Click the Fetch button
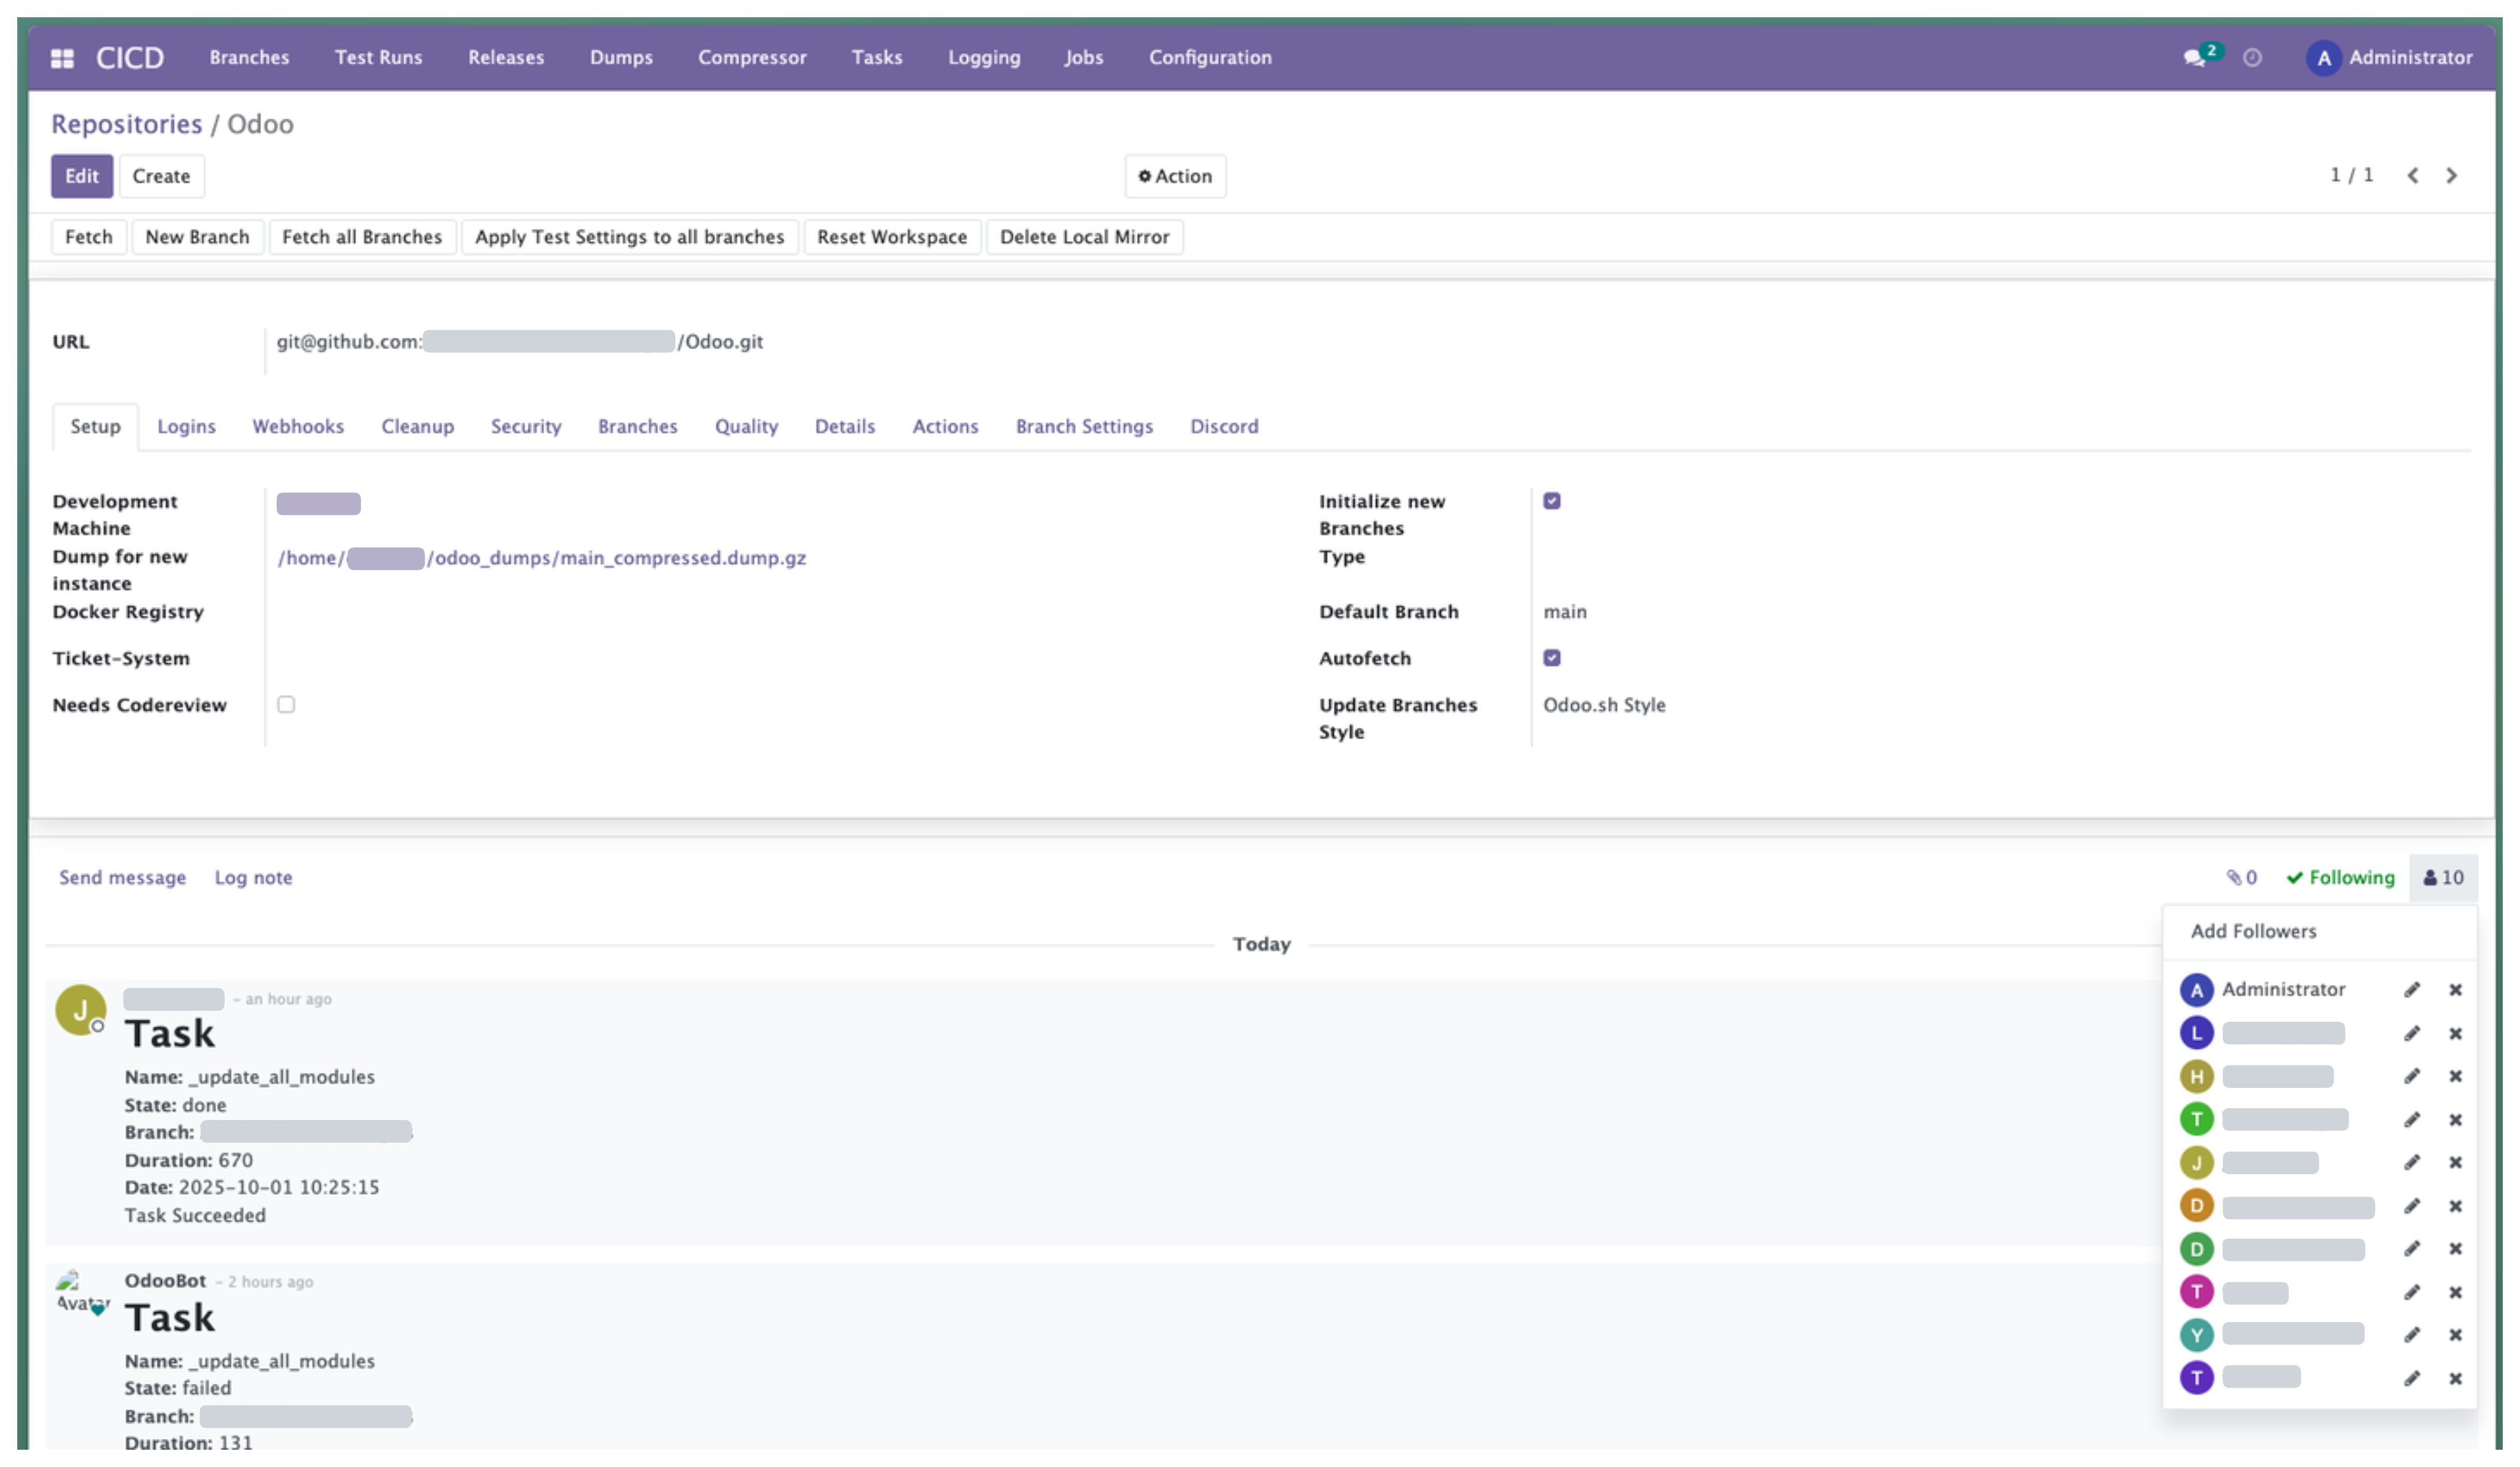The height and width of the screenshot is (1467, 2520). tap(89, 237)
